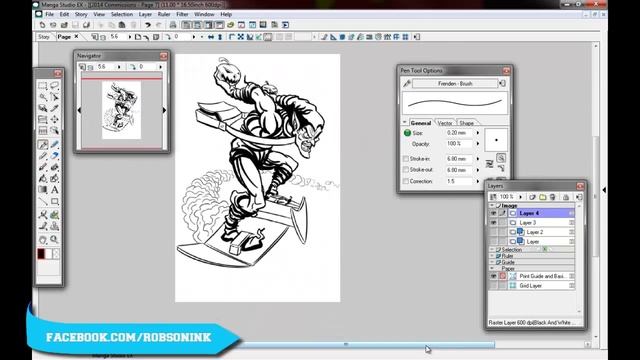Image resolution: width=640 pixels, height=360 pixels.
Task: Select the Pencil tool in the toolbox
Action: coord(42,156)
